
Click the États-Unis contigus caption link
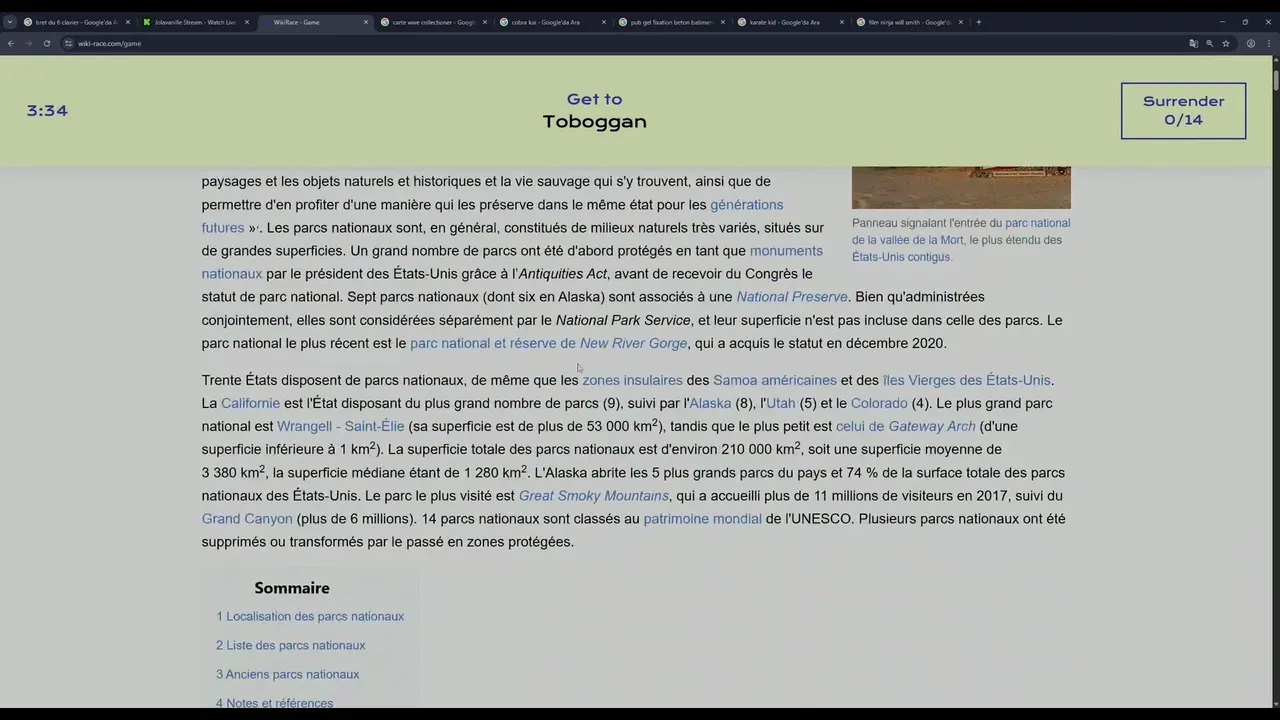click(902, 257)
